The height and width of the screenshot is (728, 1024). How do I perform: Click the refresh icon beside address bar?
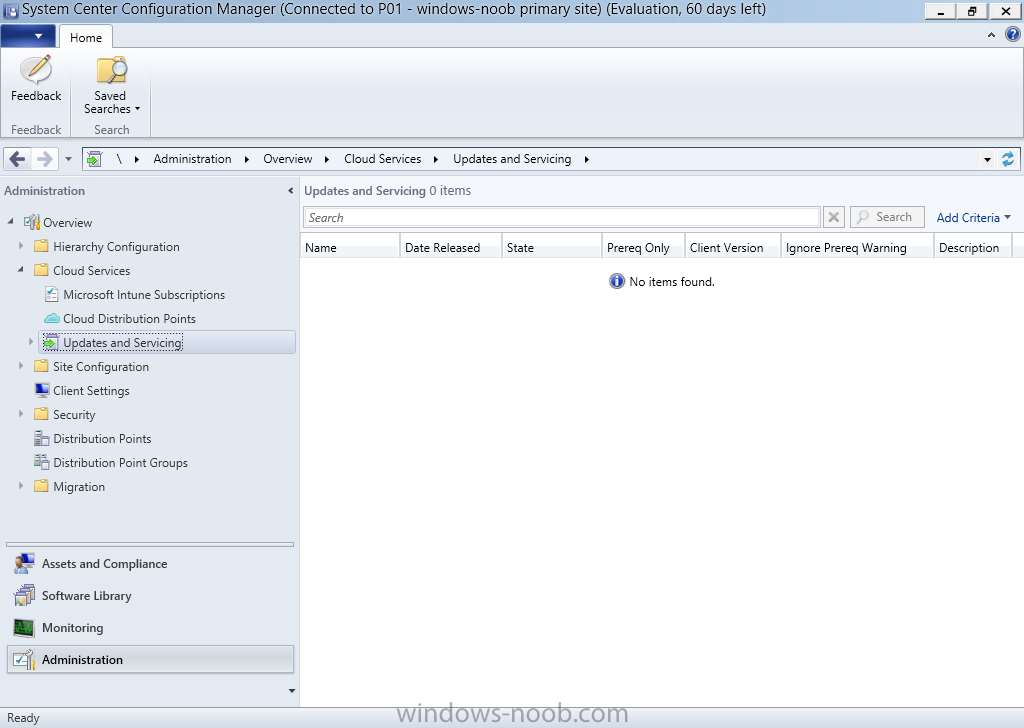pos(1008,159)
